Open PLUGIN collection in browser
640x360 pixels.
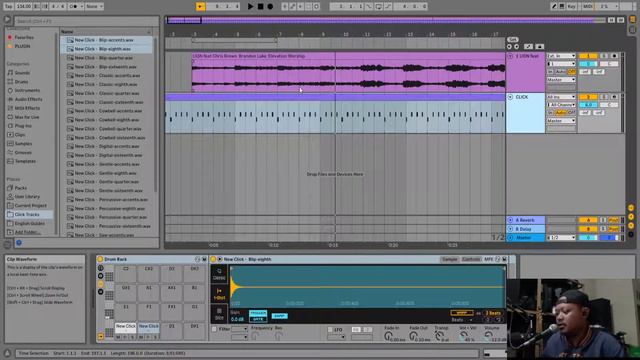(x=22, y=47)
